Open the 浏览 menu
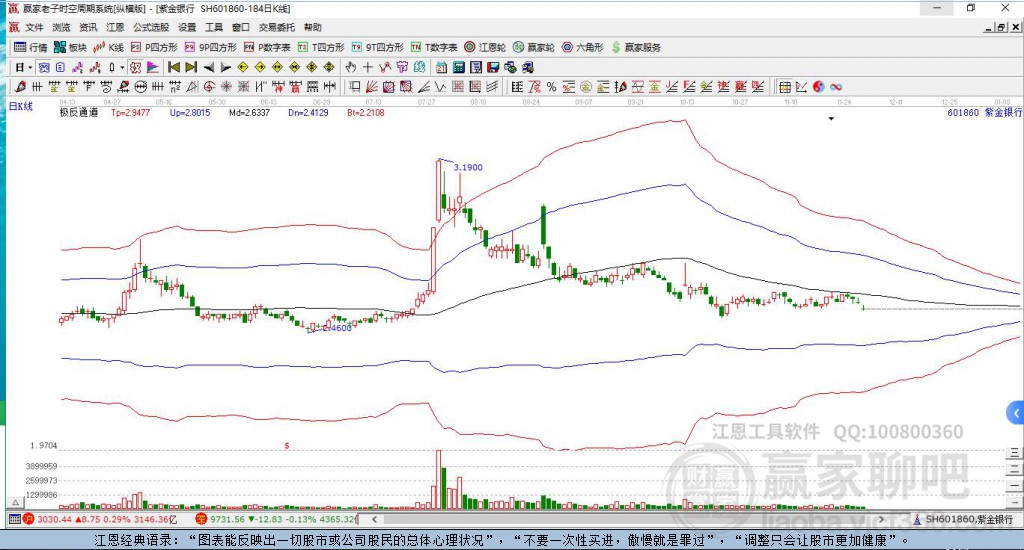Screen dimensions: 1024x550 pyautogui.click(x=61, y=27)
